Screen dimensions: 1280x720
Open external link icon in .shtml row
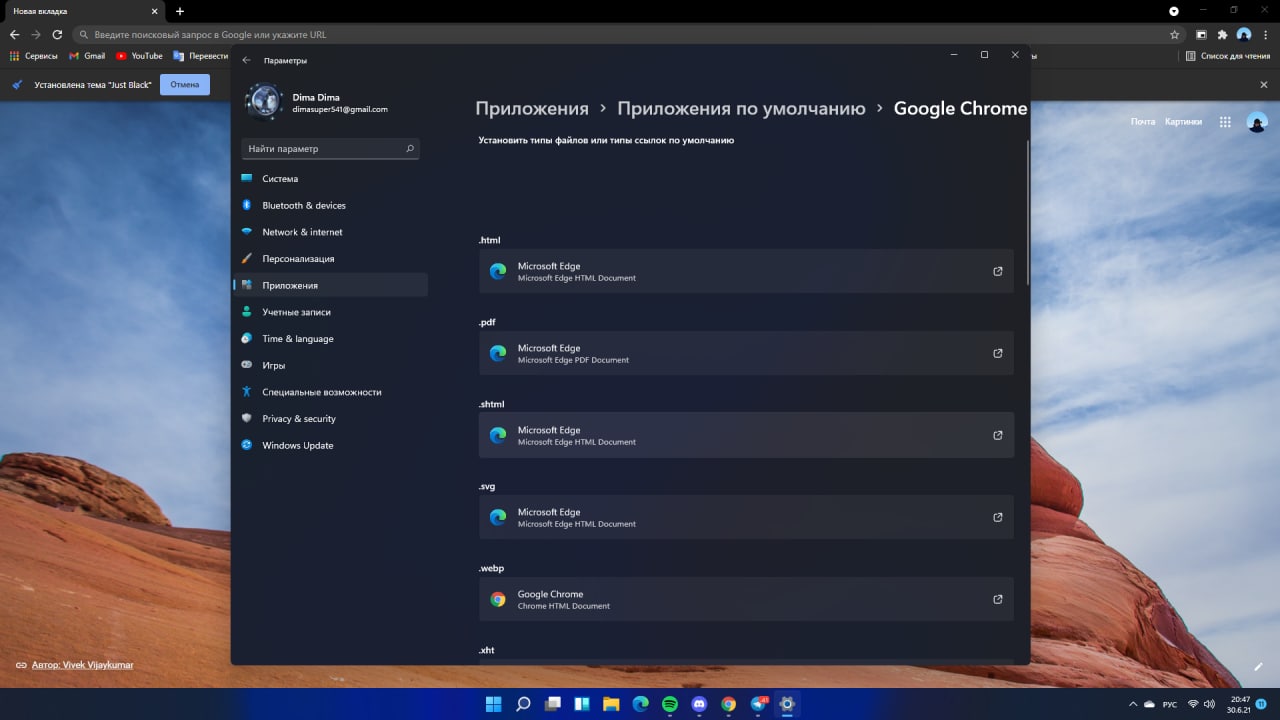click(997, 435)
